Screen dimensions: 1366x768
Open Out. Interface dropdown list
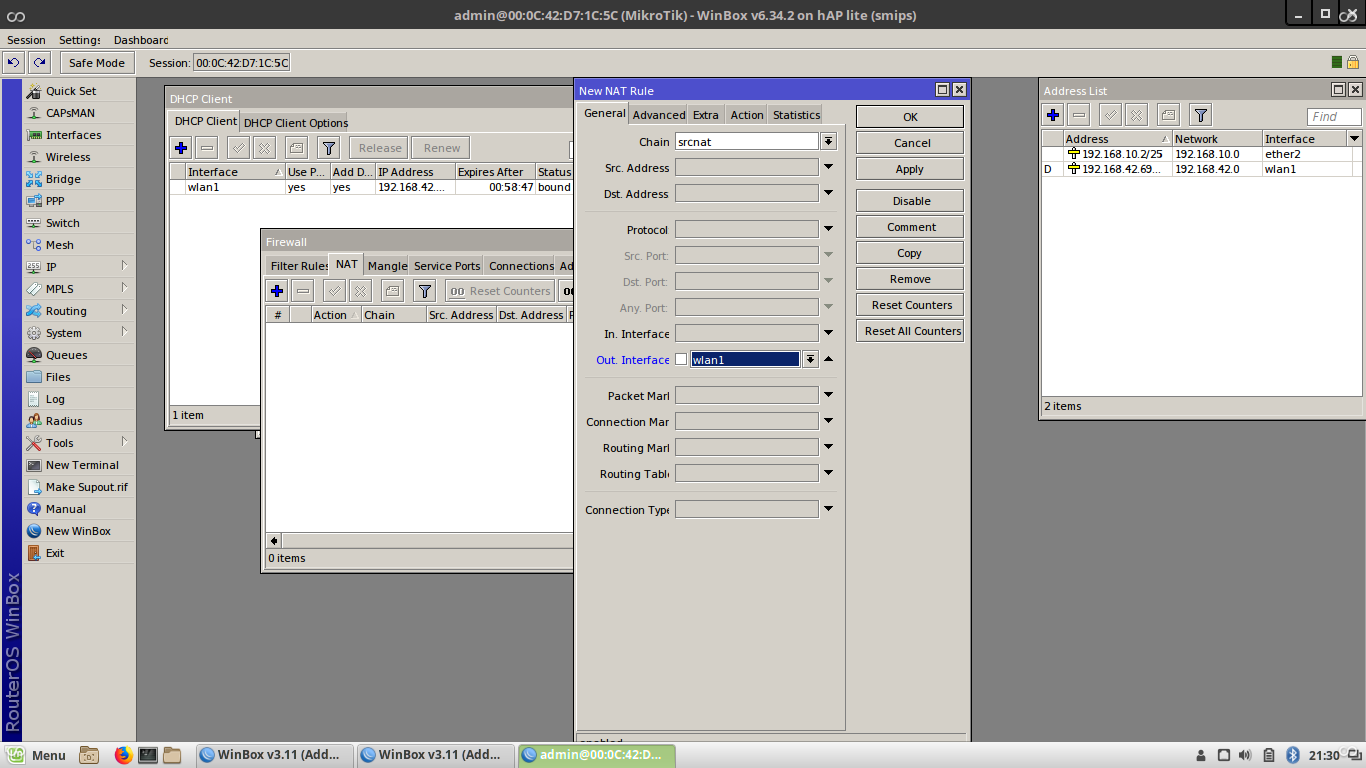(810, 359)
